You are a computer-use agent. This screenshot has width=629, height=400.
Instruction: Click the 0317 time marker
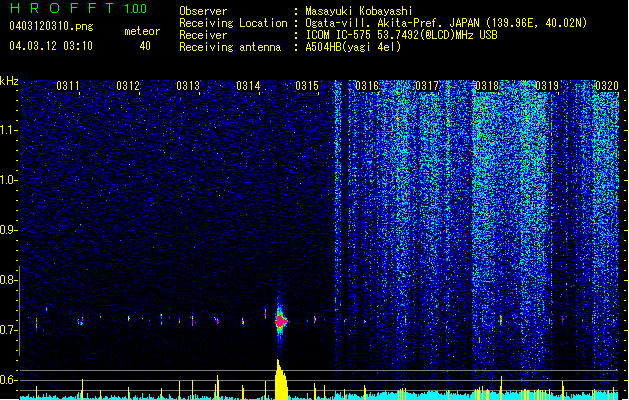(427, 85)
